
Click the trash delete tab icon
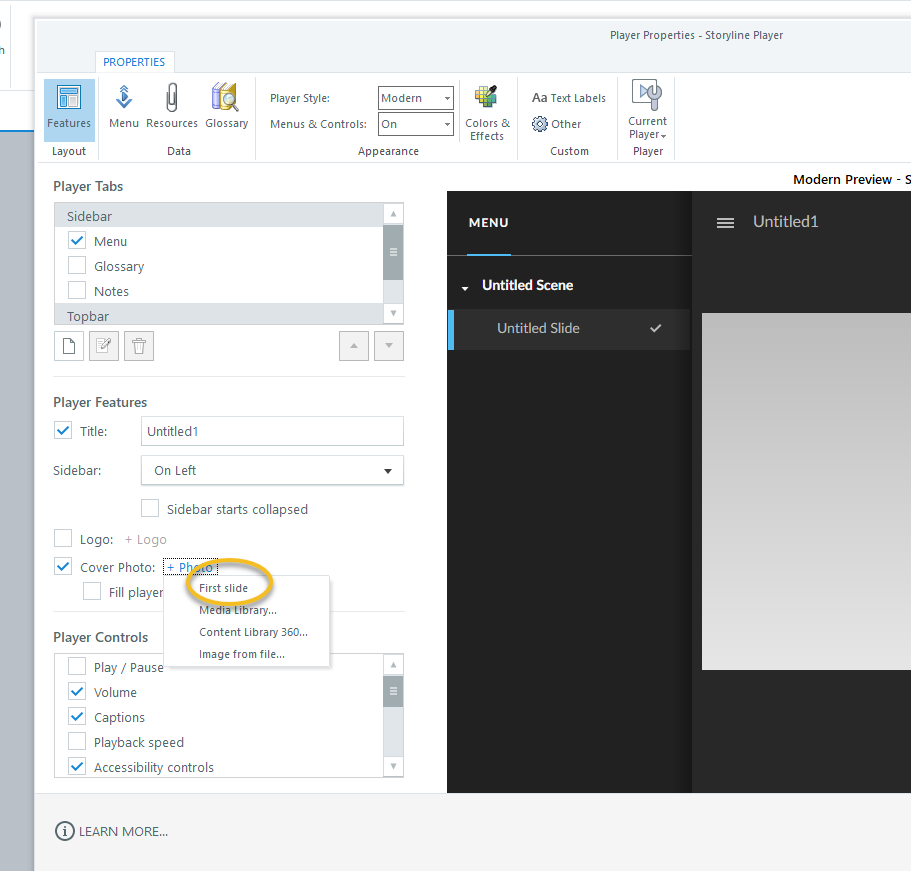click(139, 346)
